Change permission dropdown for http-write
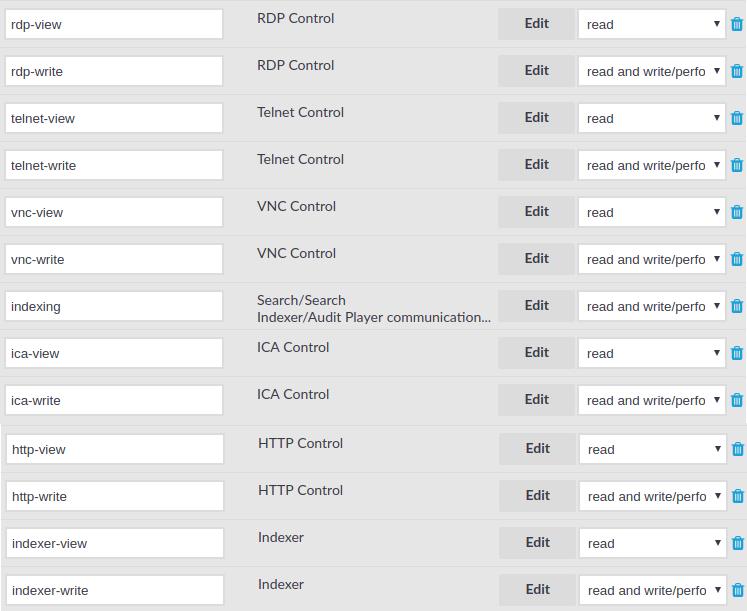The width and height of the screenshot is (747, 611). pyautogui.click(x=652, y=496)
